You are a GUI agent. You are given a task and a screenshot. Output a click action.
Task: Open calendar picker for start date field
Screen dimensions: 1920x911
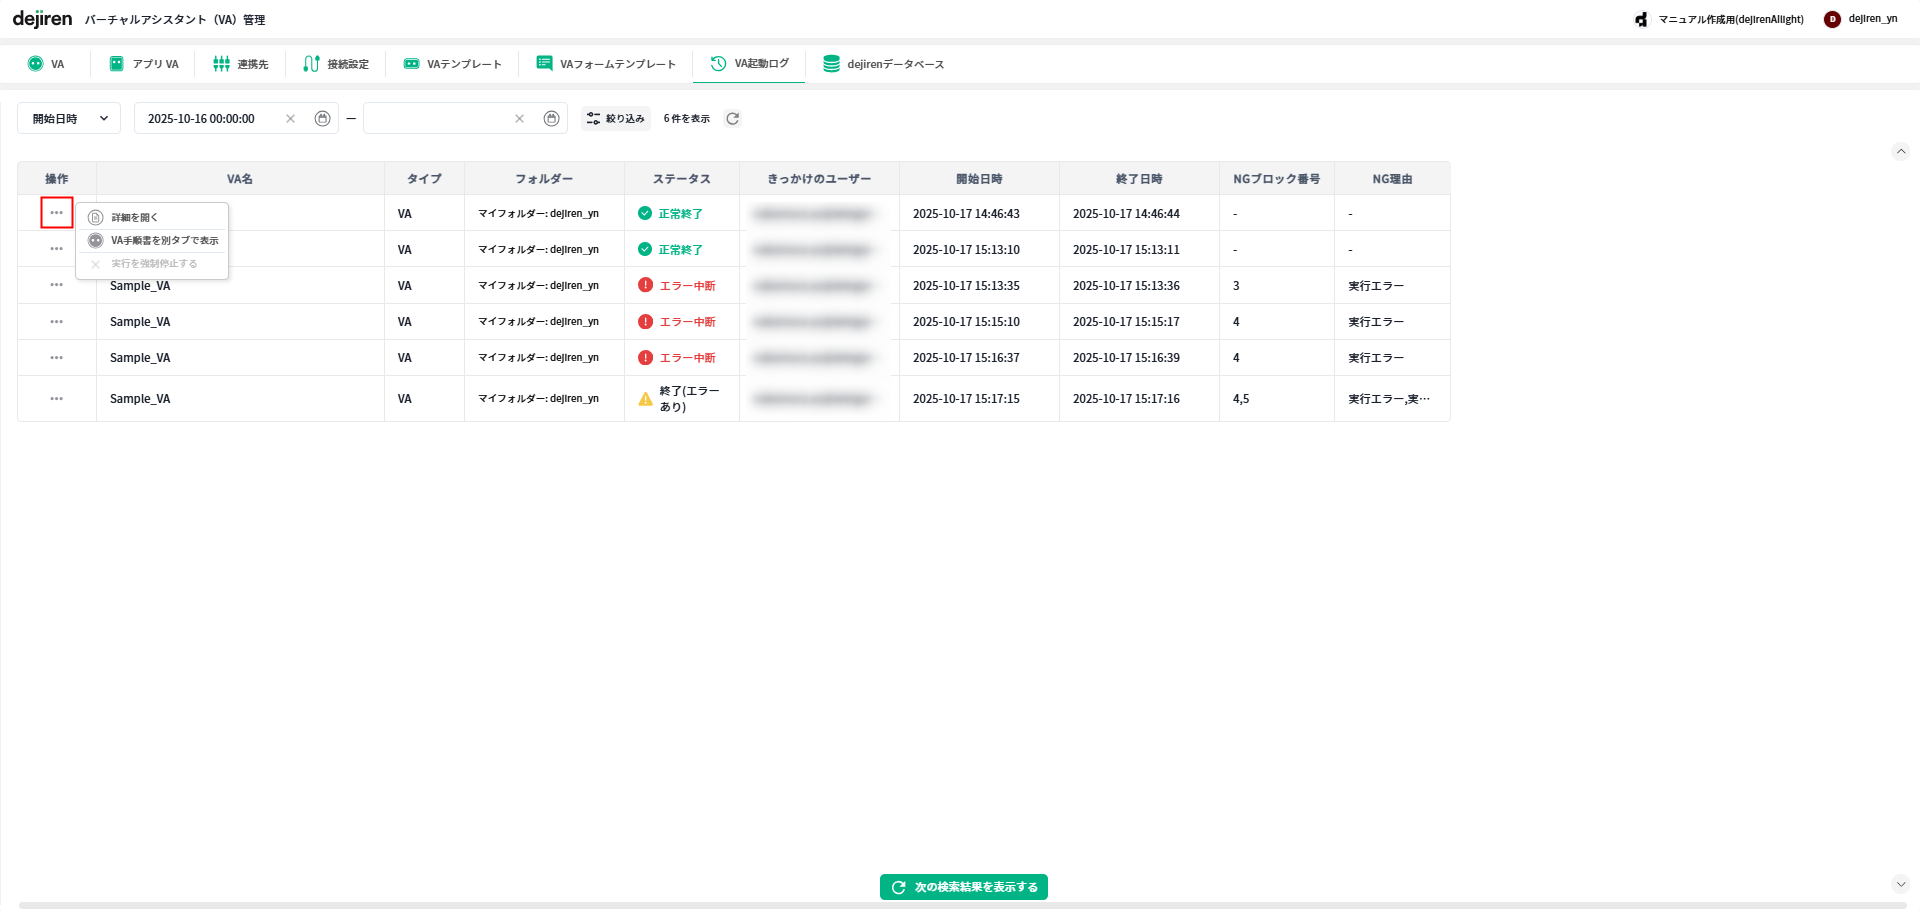322,119
